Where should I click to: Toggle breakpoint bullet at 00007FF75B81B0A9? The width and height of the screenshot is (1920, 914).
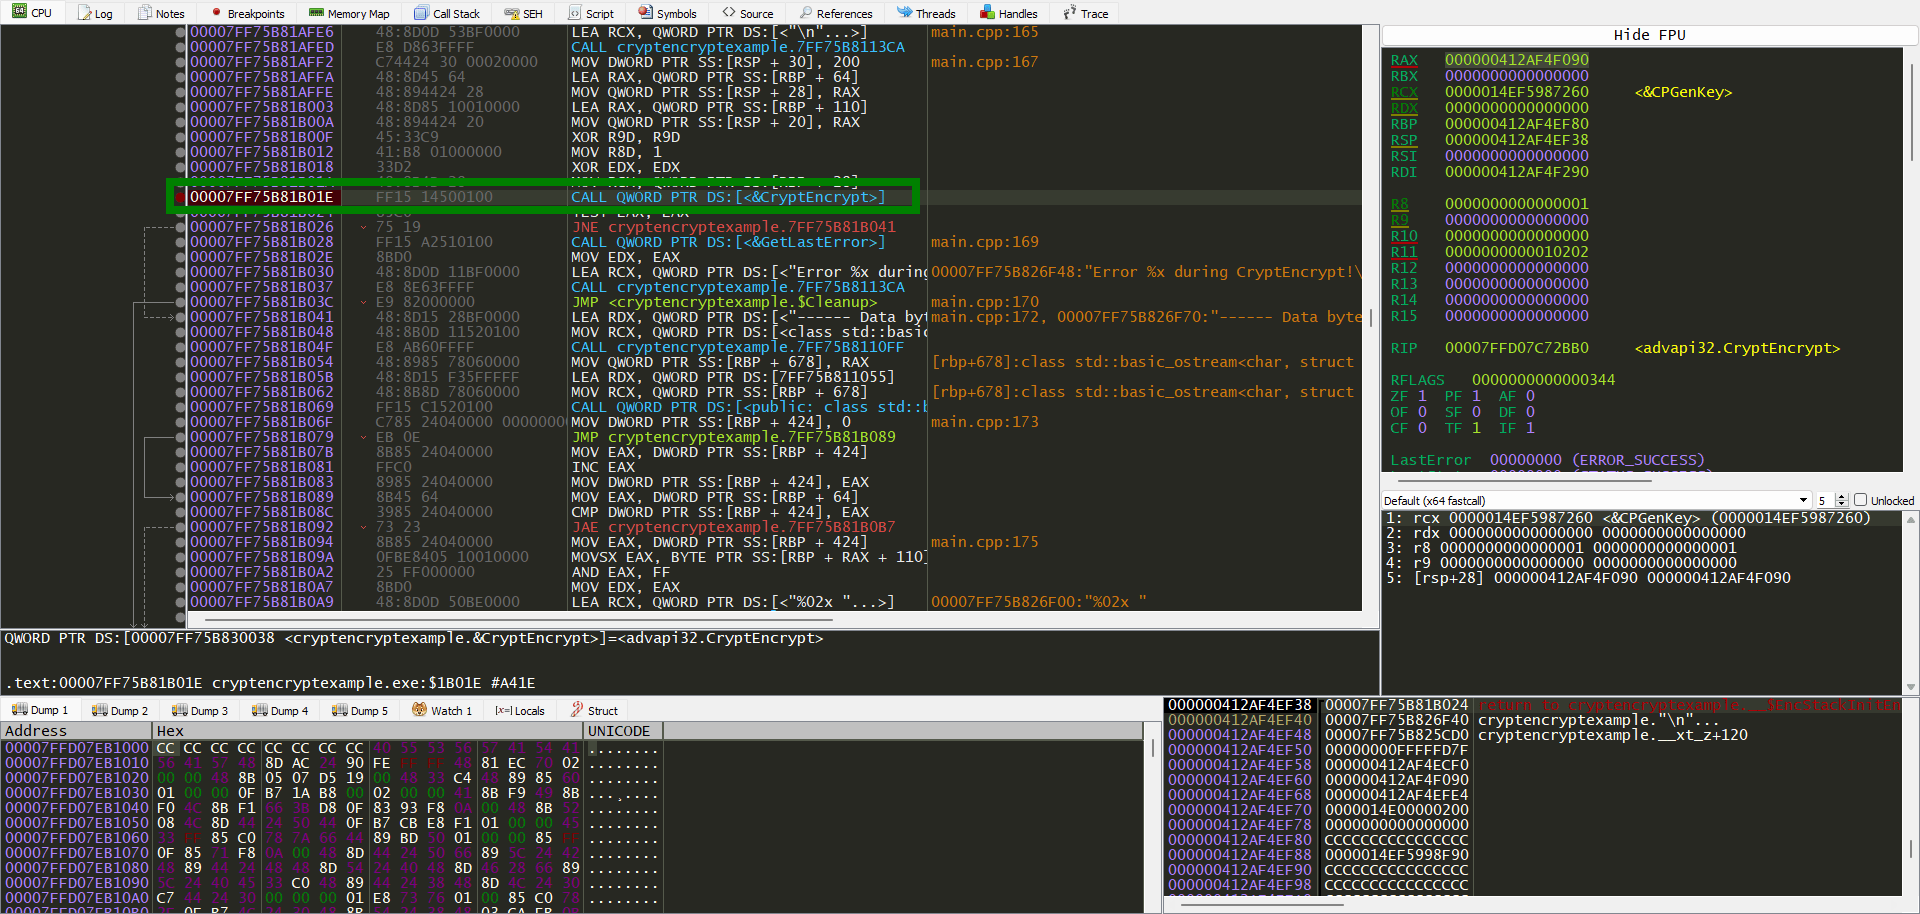pyautogui.click(x=181, y=602)
